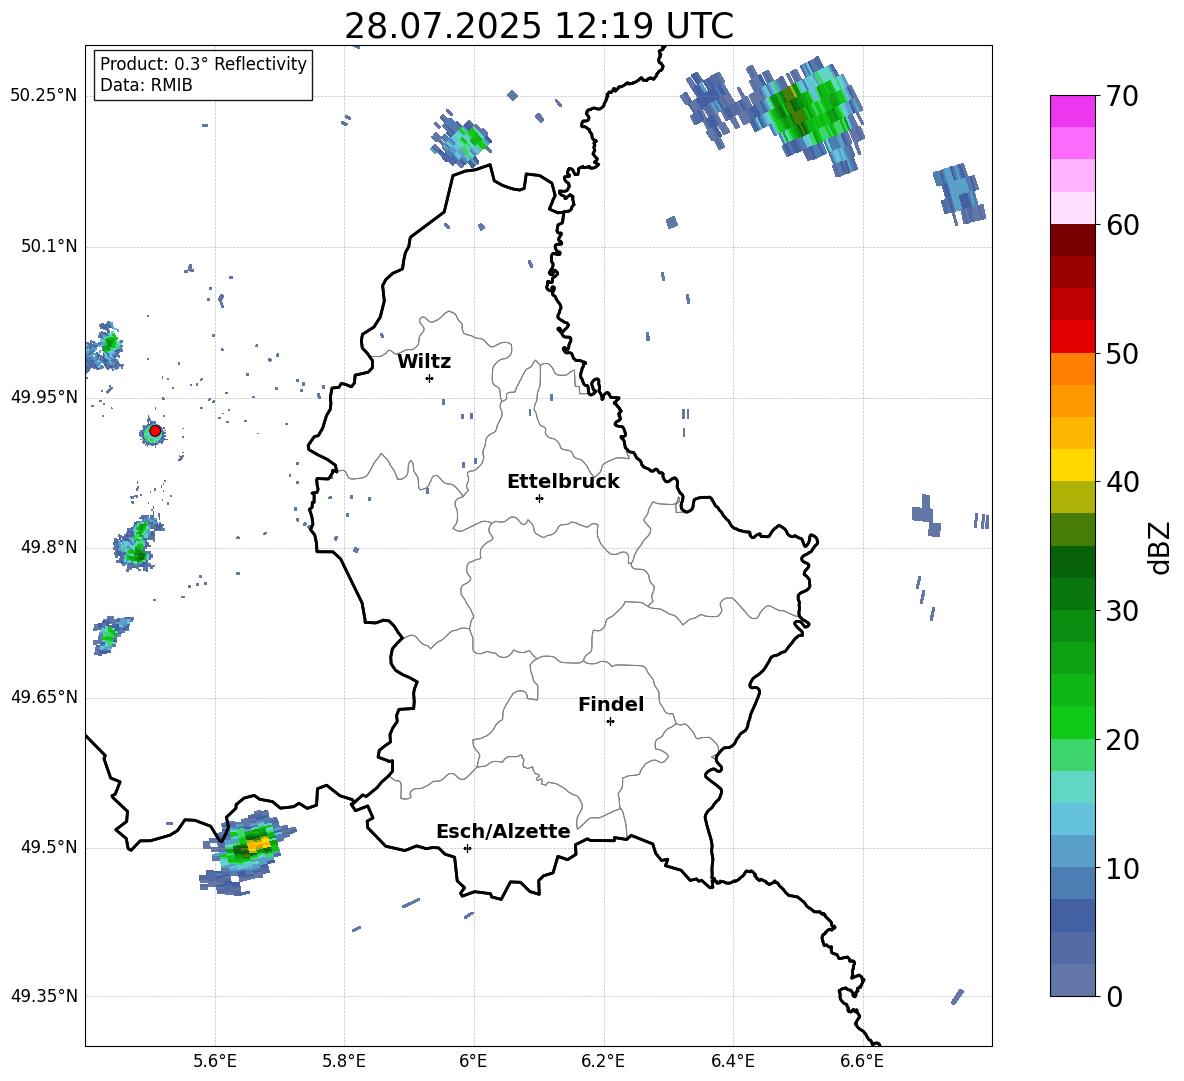This screenshot has height=1081, width=1184.
Task: Click the dark green 34 dBZ color segment
Action: pos(1073,562)
